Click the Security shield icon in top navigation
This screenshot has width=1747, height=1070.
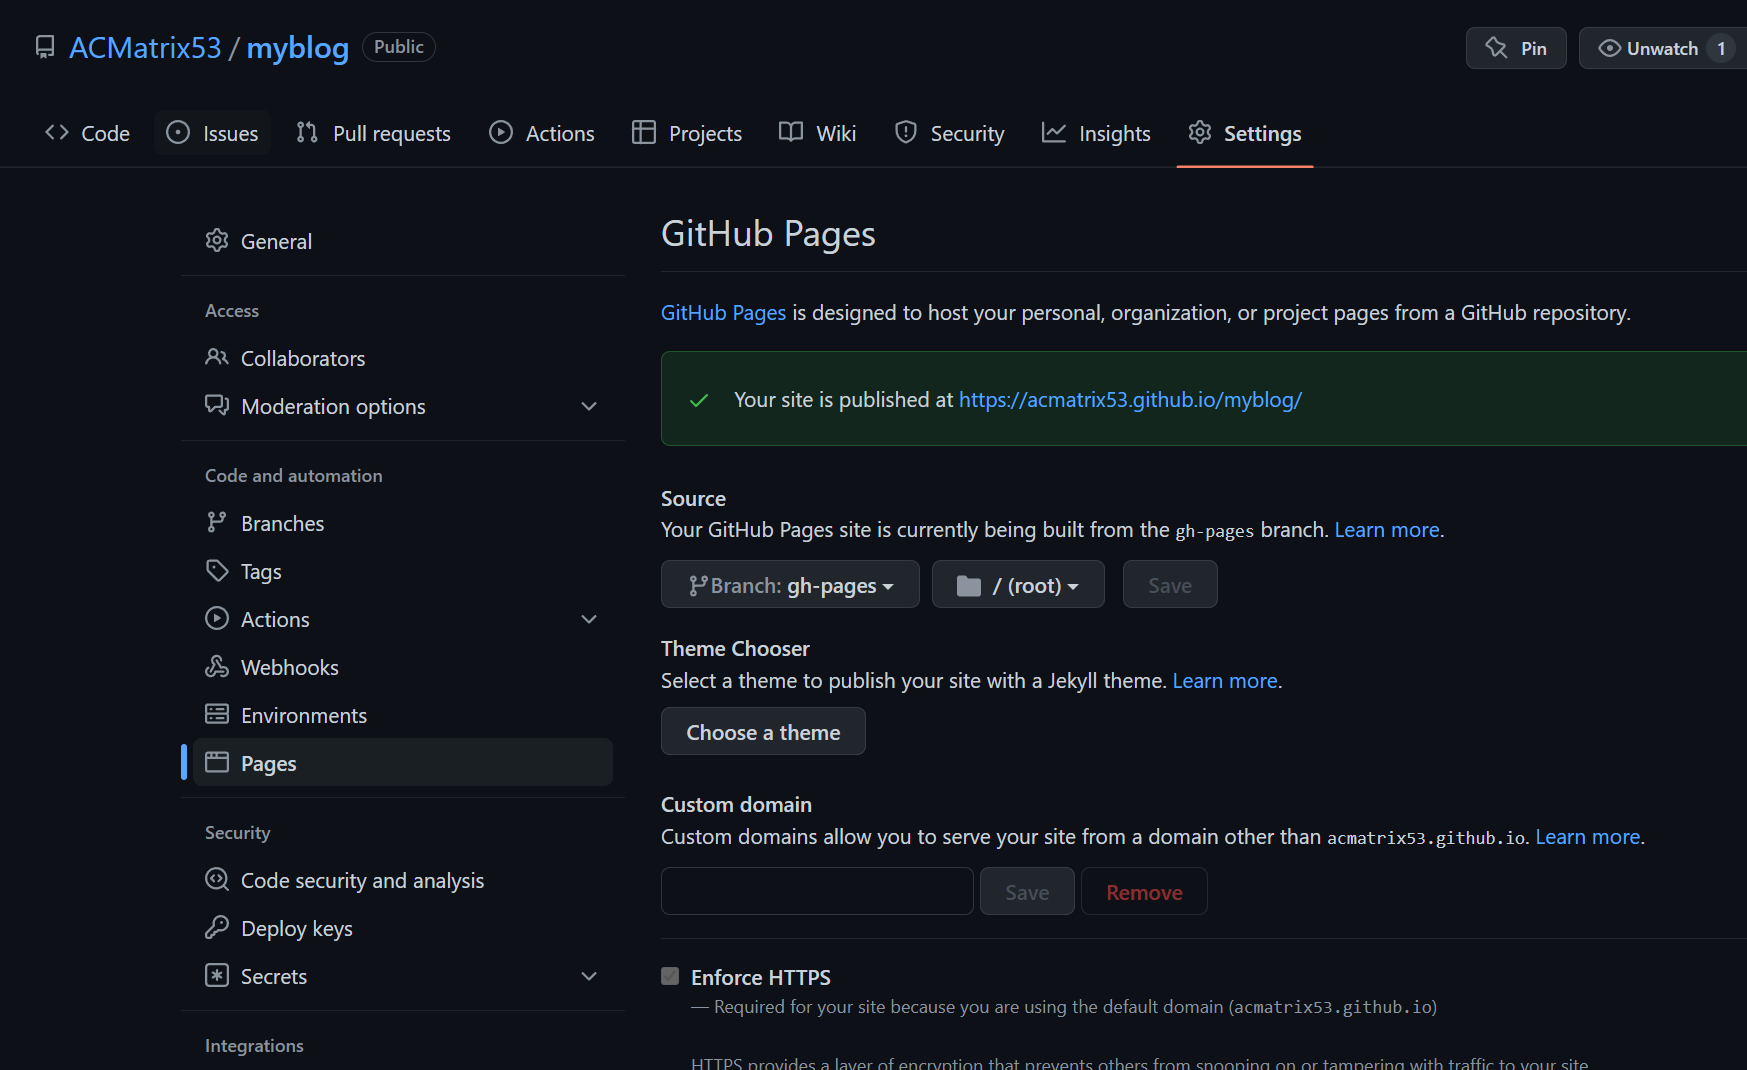906,133
